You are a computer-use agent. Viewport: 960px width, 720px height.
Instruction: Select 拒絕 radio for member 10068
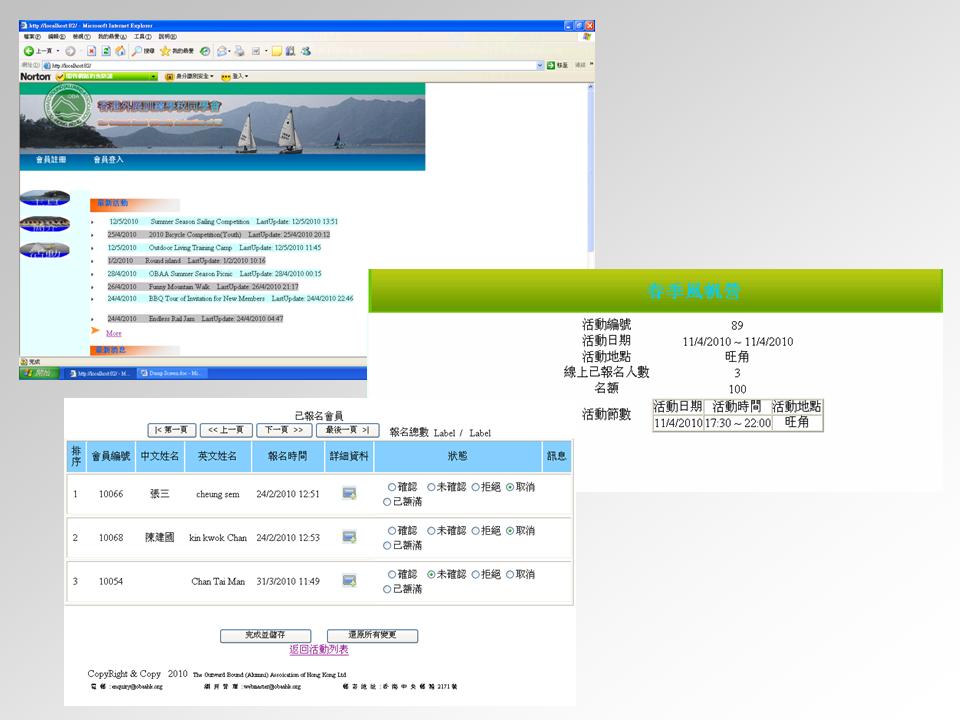click(477, 531)
